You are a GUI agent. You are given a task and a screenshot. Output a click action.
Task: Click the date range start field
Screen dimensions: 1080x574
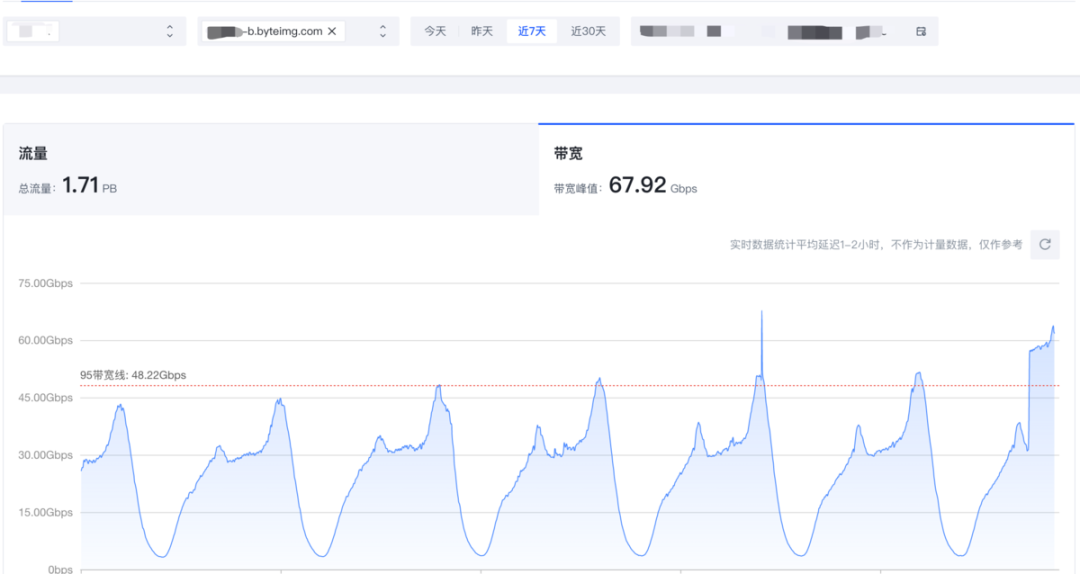coord(687,32)
